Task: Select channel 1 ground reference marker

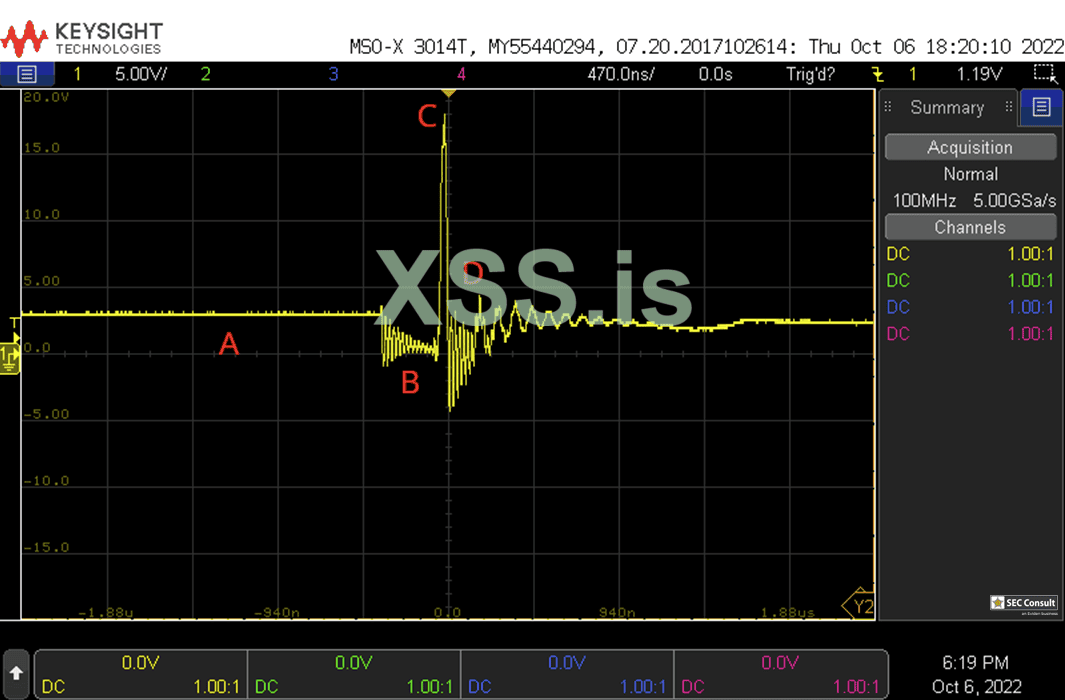Action: [10, 356]
